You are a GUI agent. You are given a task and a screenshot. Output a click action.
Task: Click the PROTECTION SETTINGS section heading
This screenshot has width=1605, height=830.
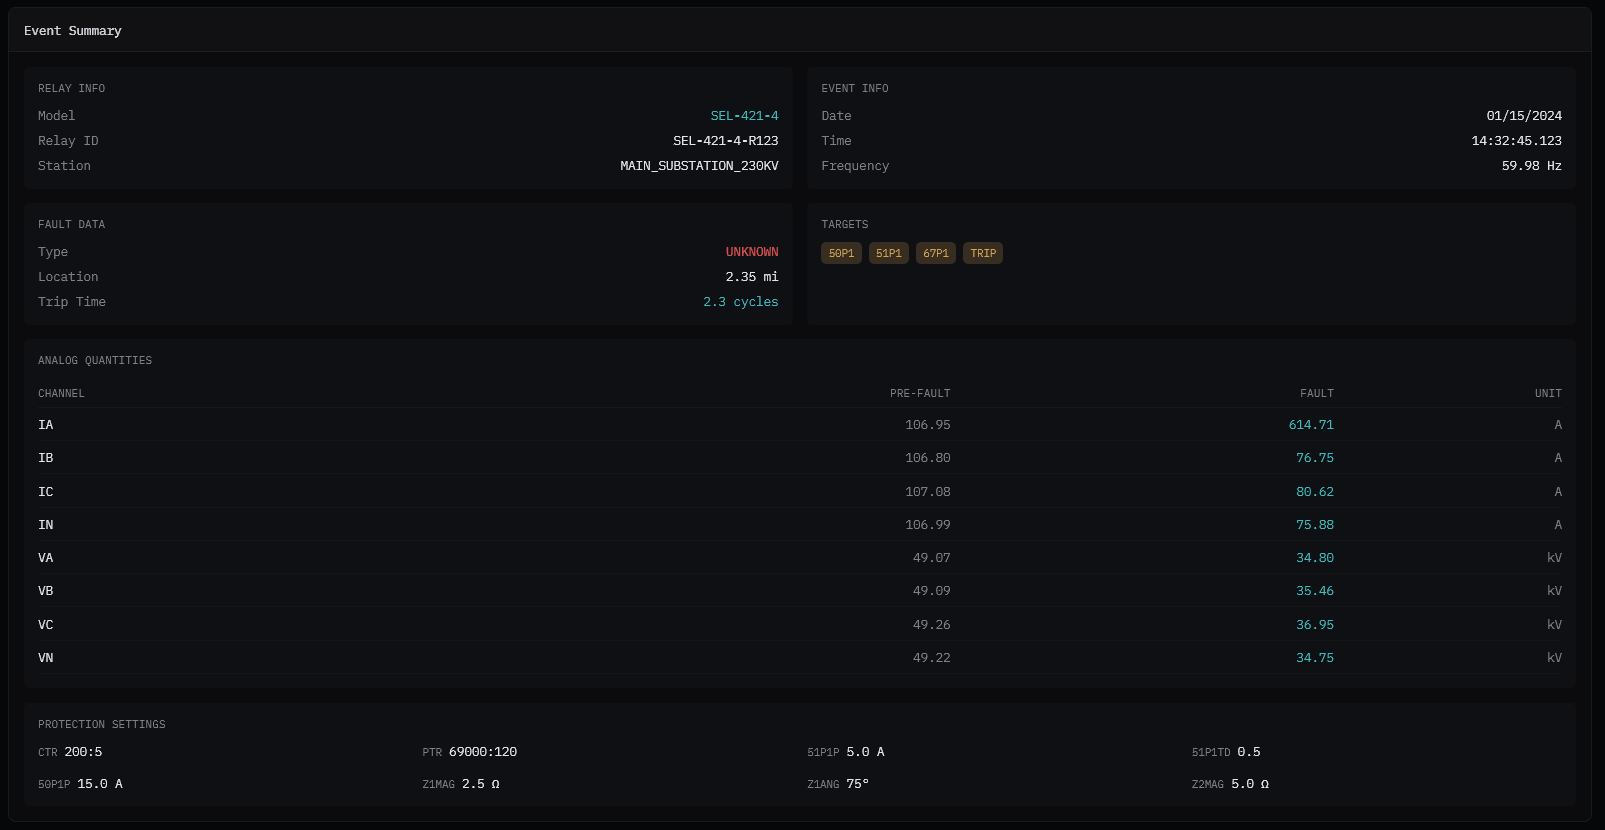[102, 724]
